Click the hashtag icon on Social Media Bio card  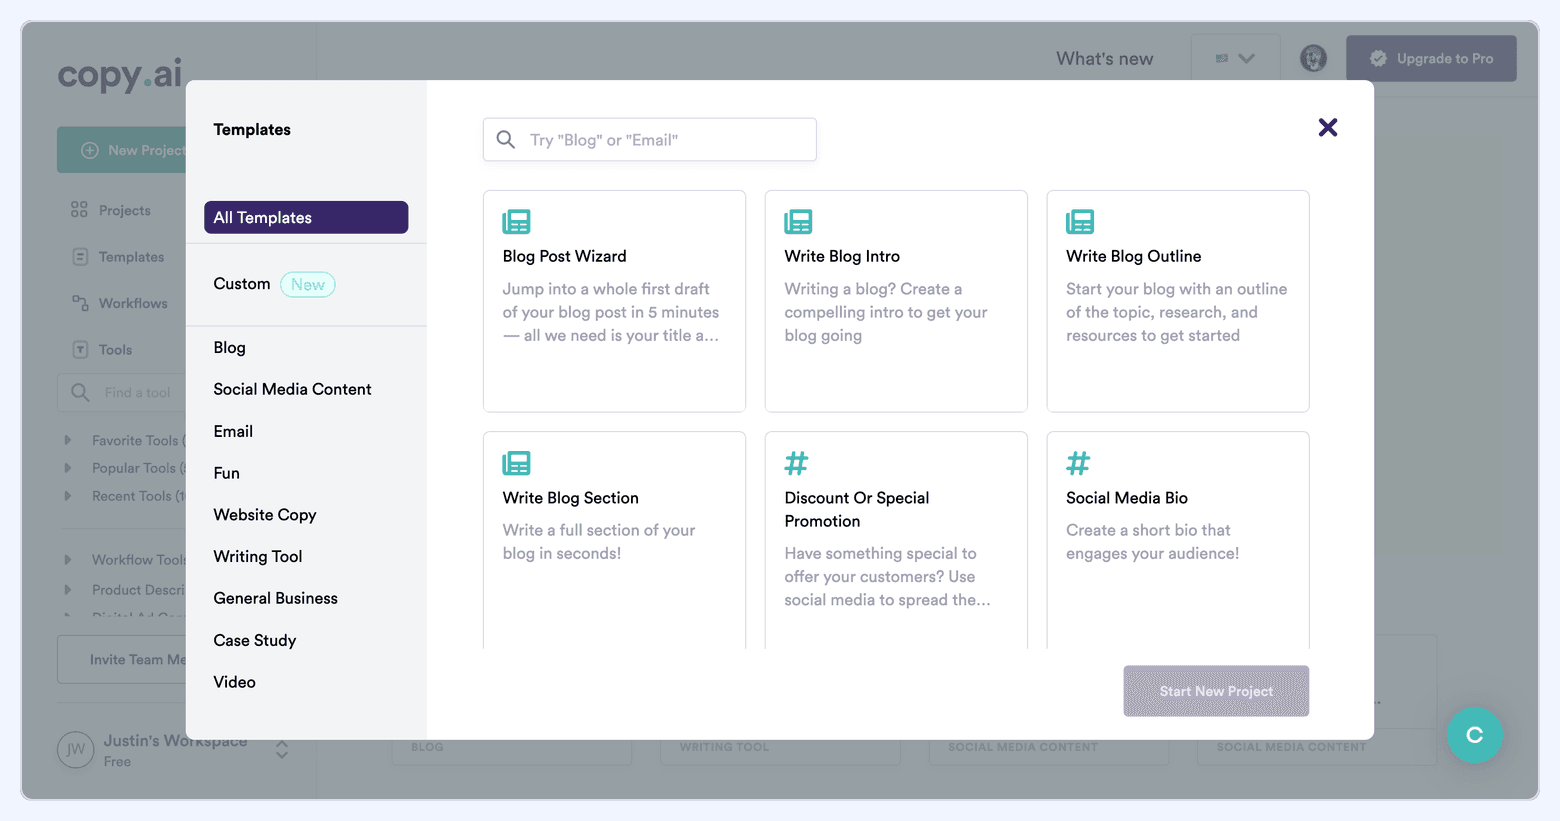1078,463
